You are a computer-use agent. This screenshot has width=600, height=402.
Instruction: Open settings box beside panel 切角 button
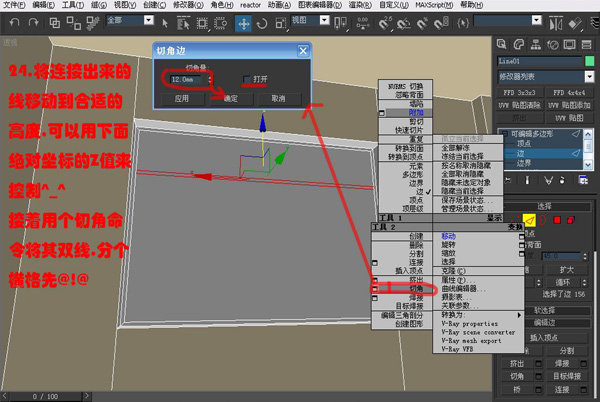coord(538,376)
